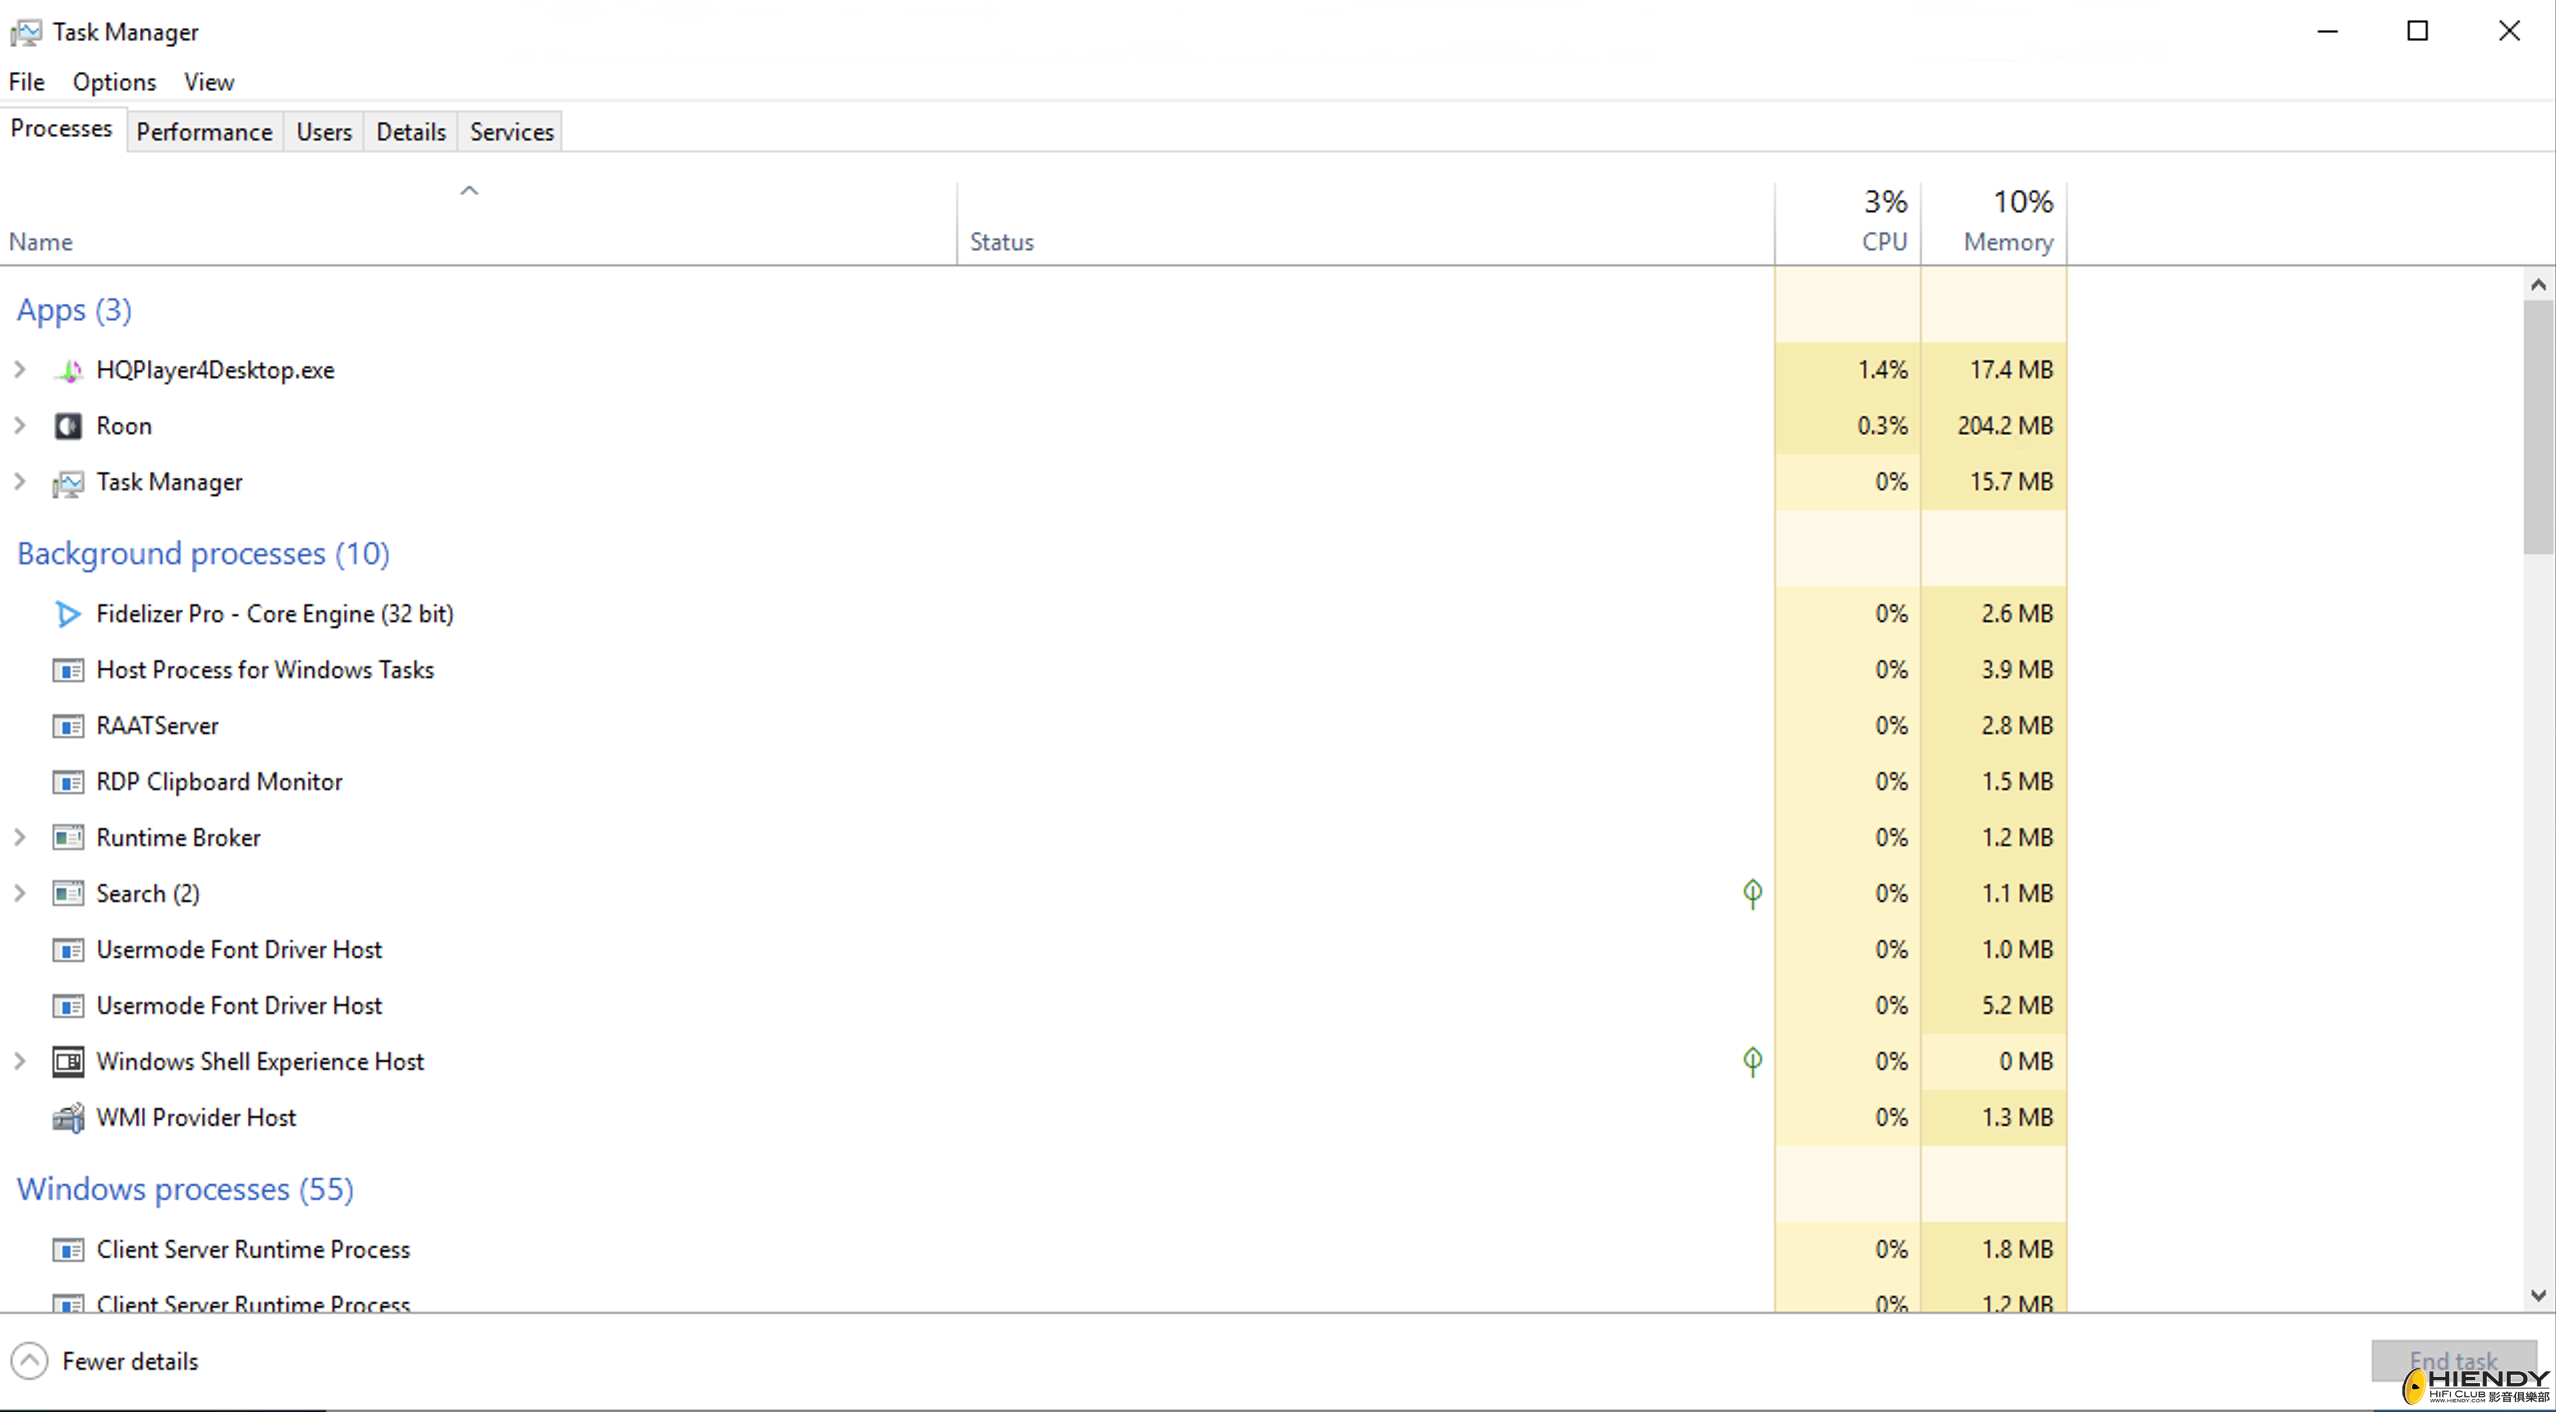Expand the Search (2) entry
The height and width of the screenshot is (1412, 2556).
coord(19,893)
